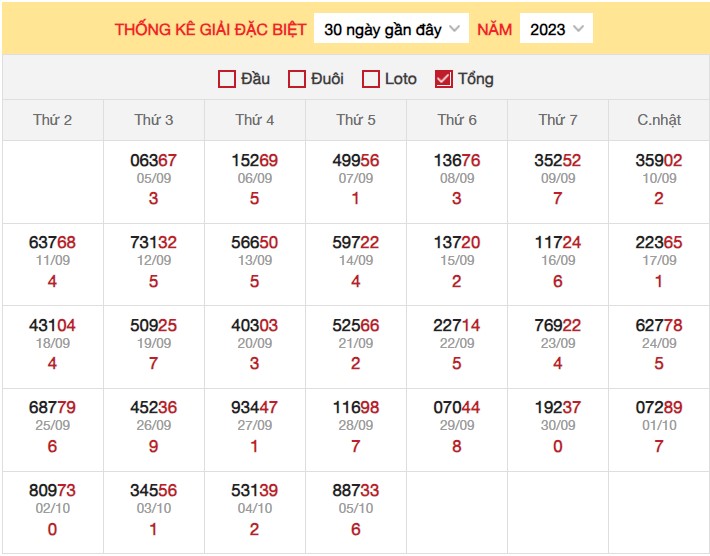Select result 63768 dated 11/09
The height and width of the screenshot is (556, 710).
tap(53, 242)
